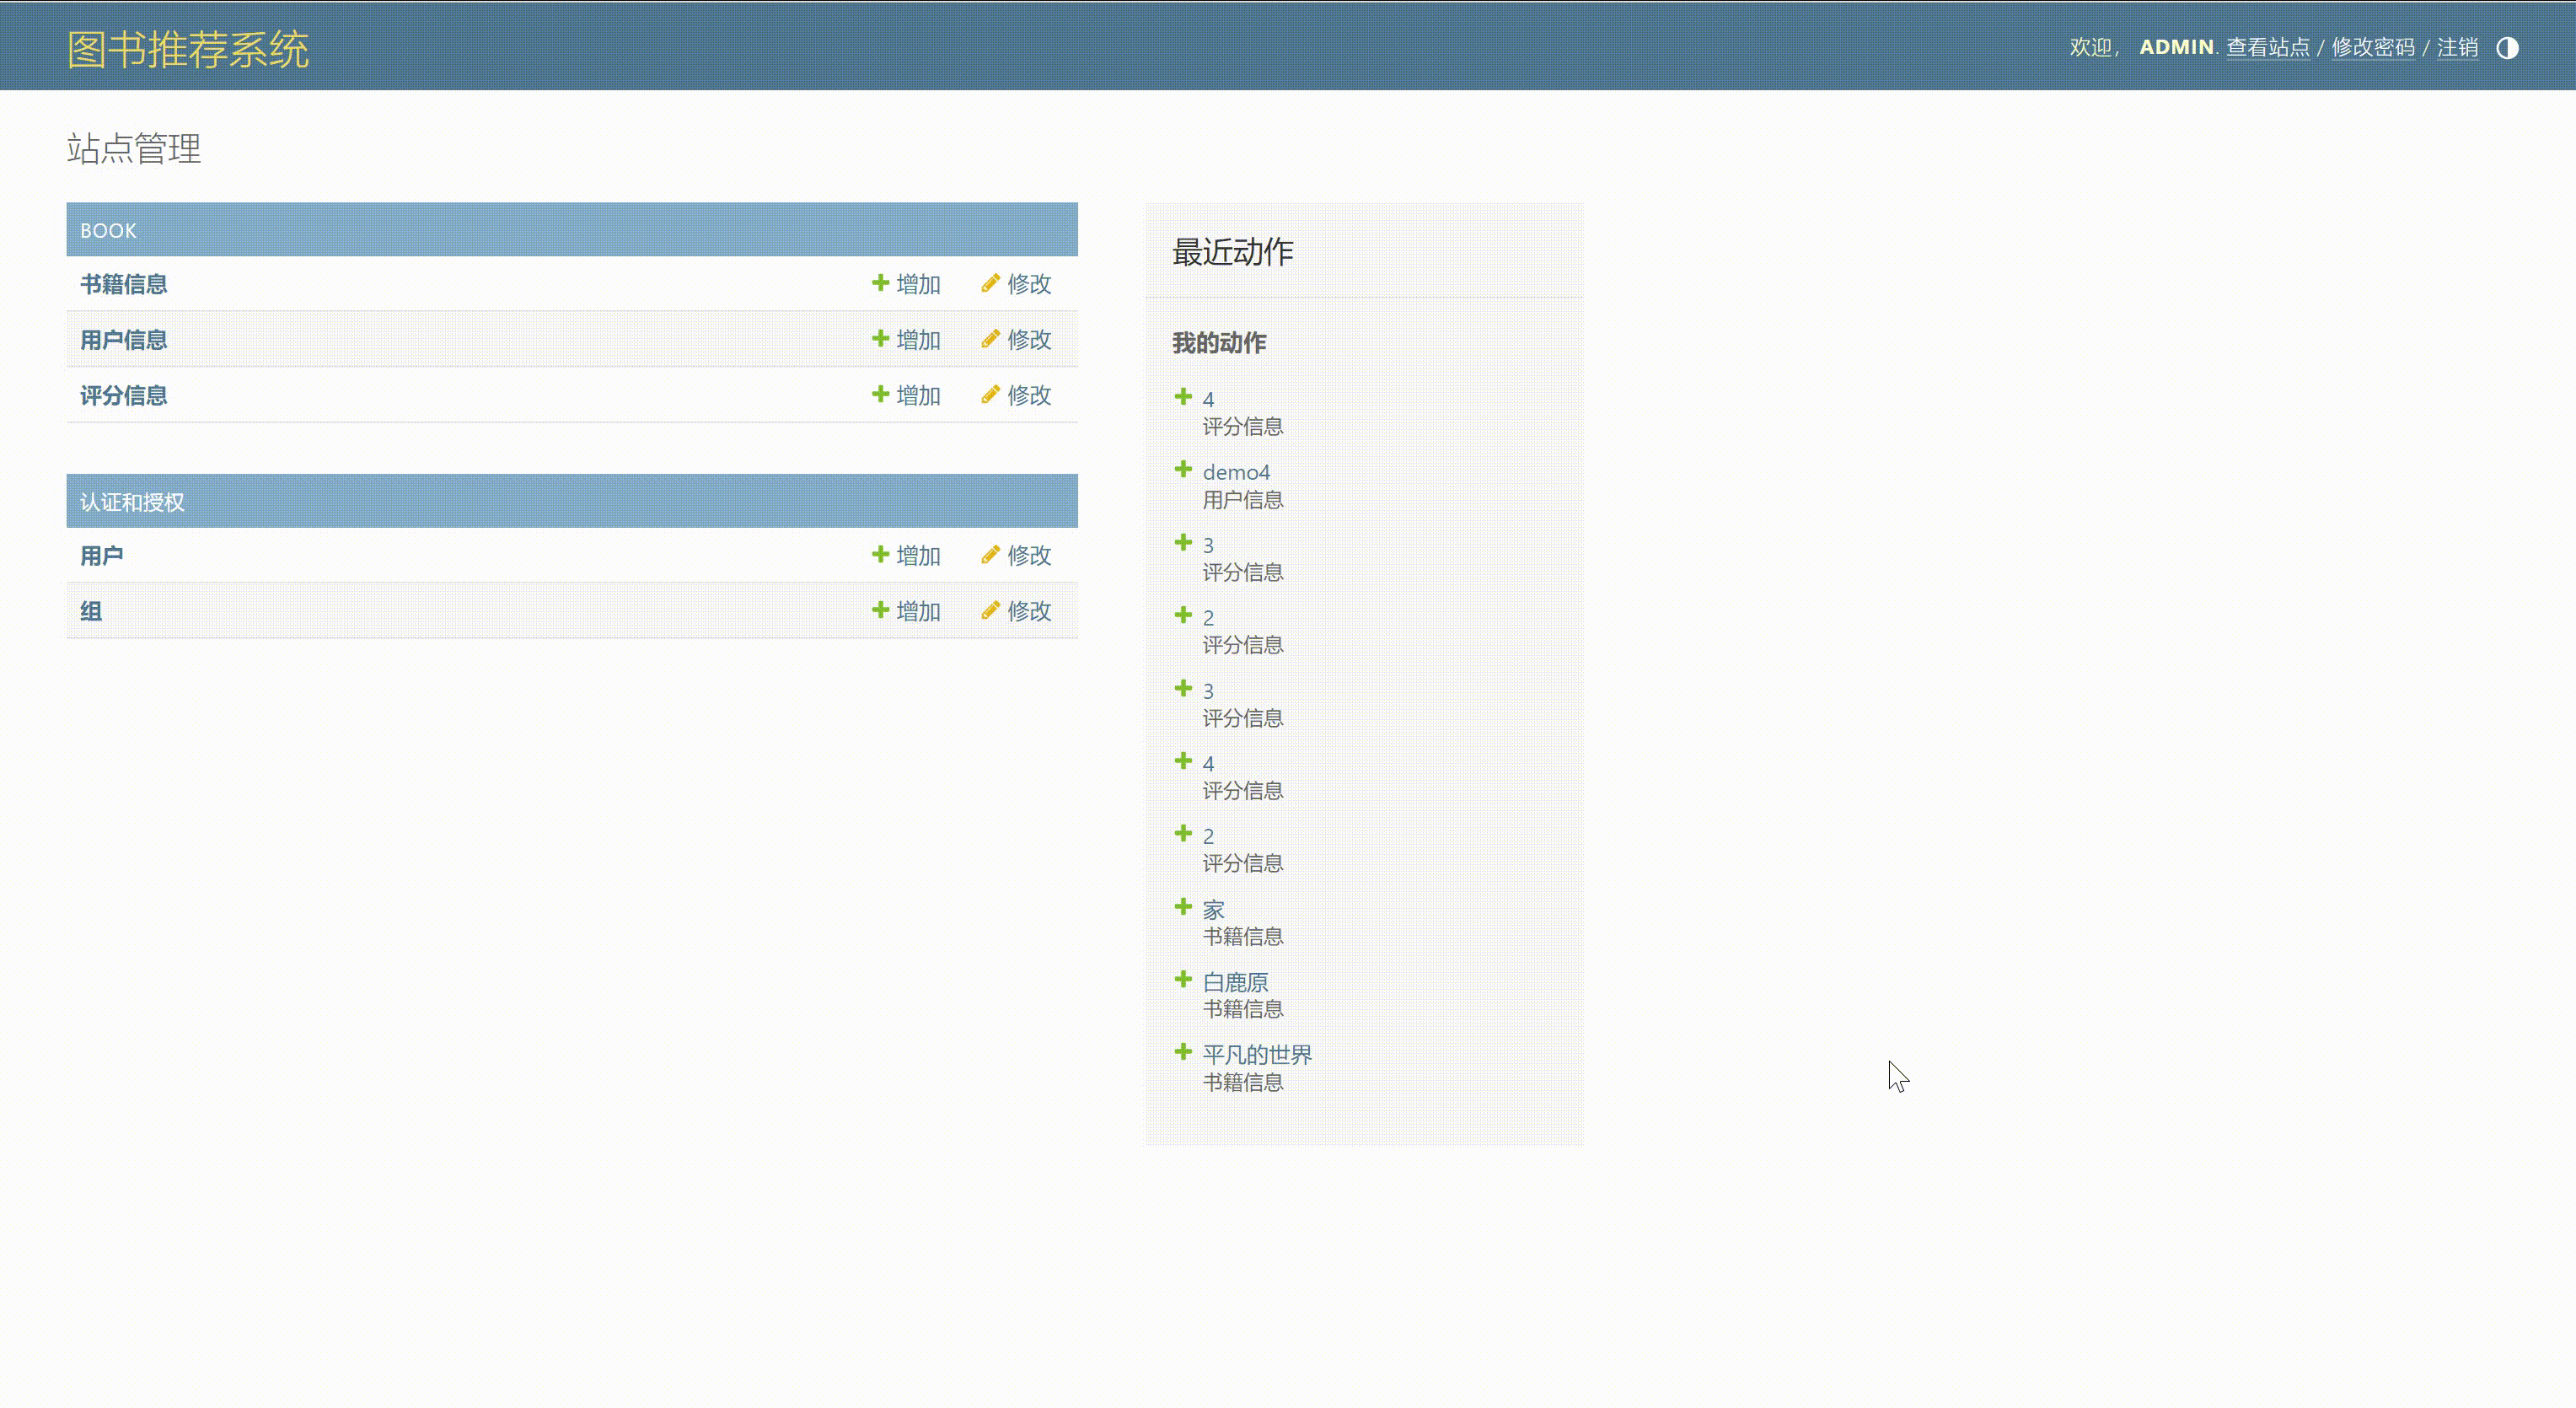Click the 图书推荐系统 site title
This screenshot has height=1408, width=2576.
(188, 49)
